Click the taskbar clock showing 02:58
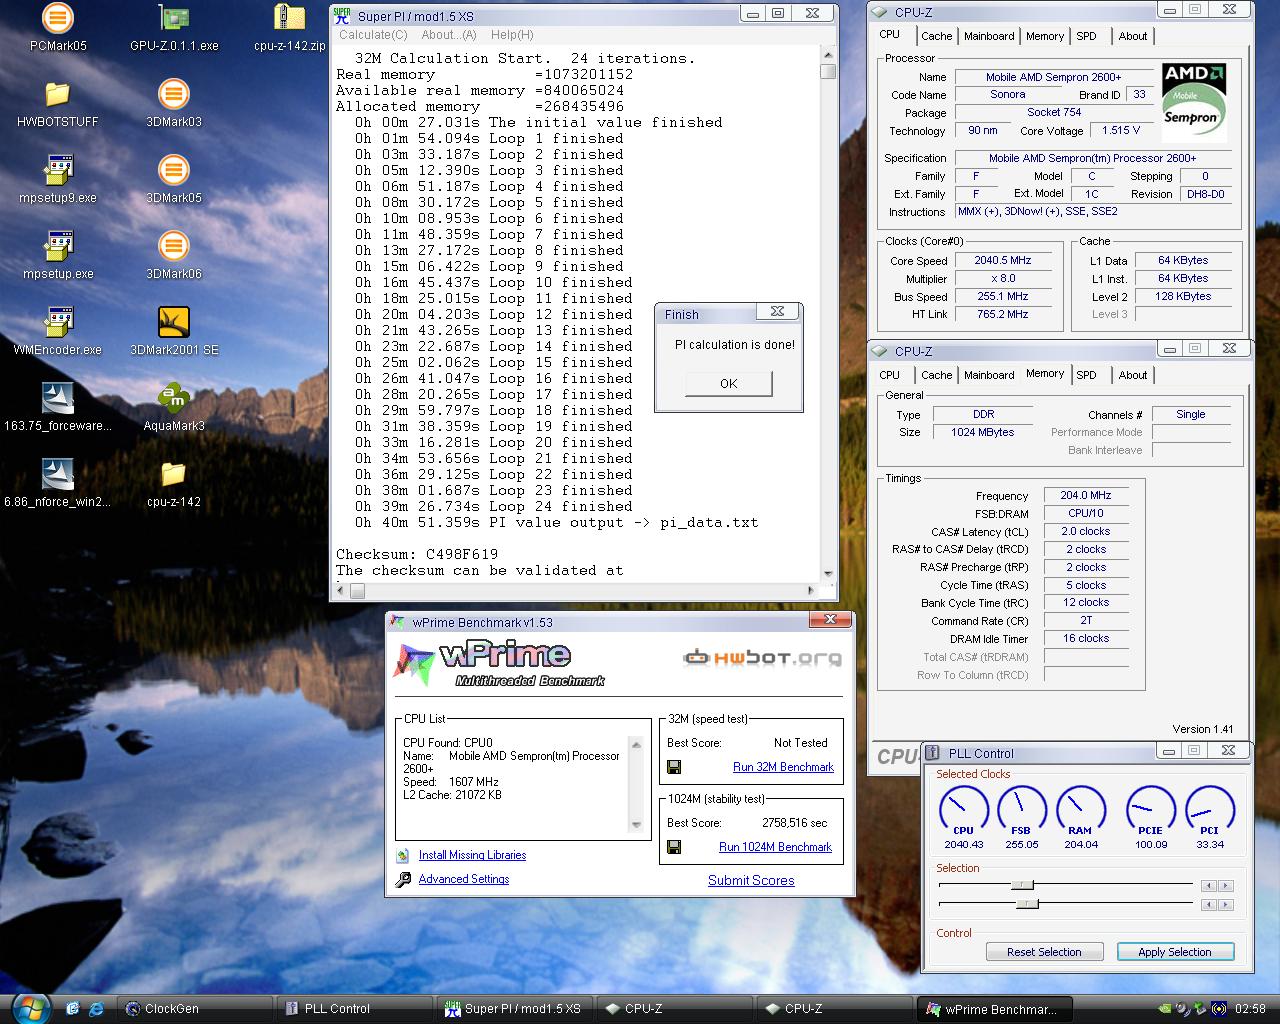Screen dimensions: 1280x1024 point(1250,1009)
